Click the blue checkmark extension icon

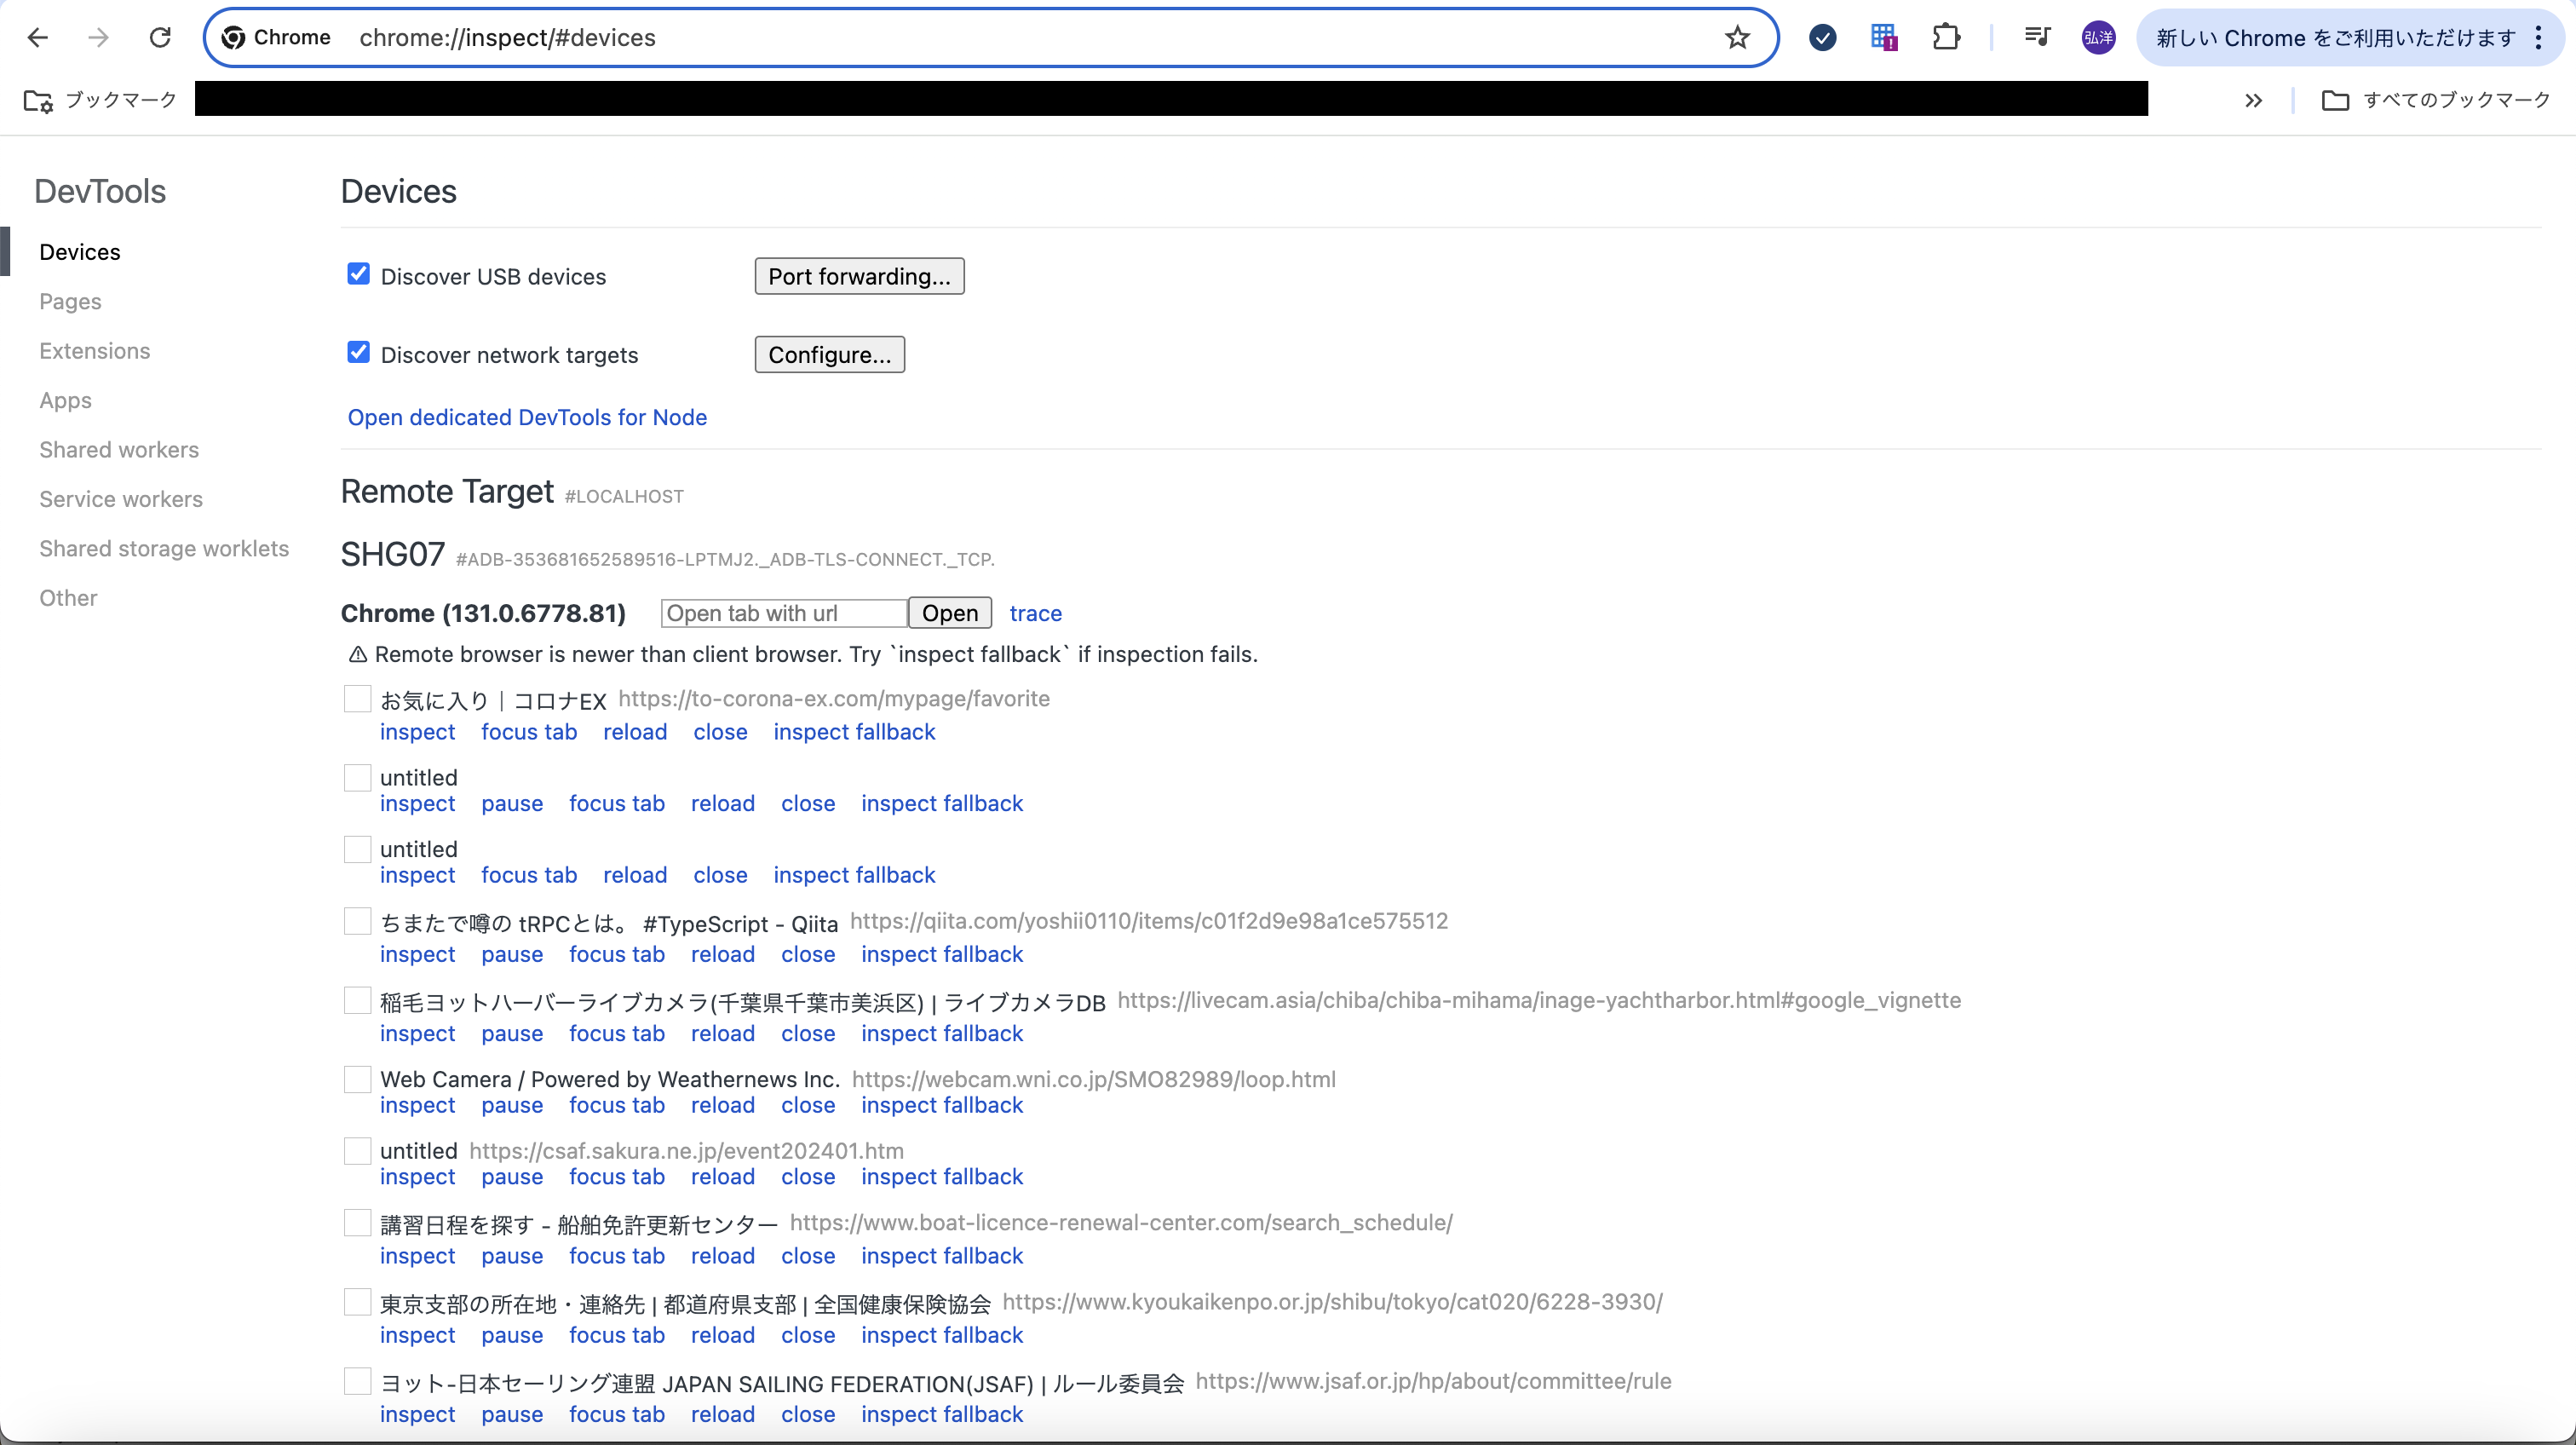click(x=1822, y=38)
